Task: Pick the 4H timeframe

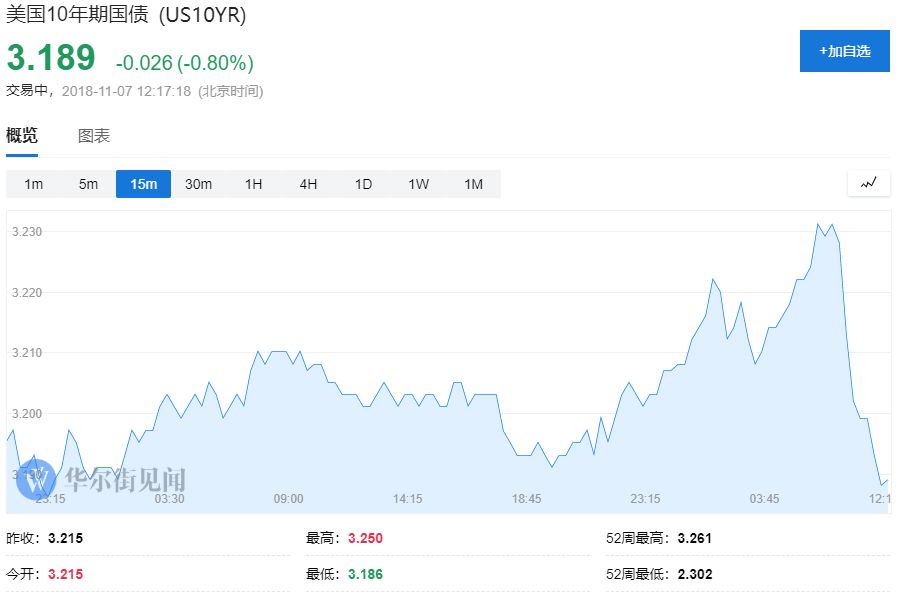Action: tap(308, 184)
